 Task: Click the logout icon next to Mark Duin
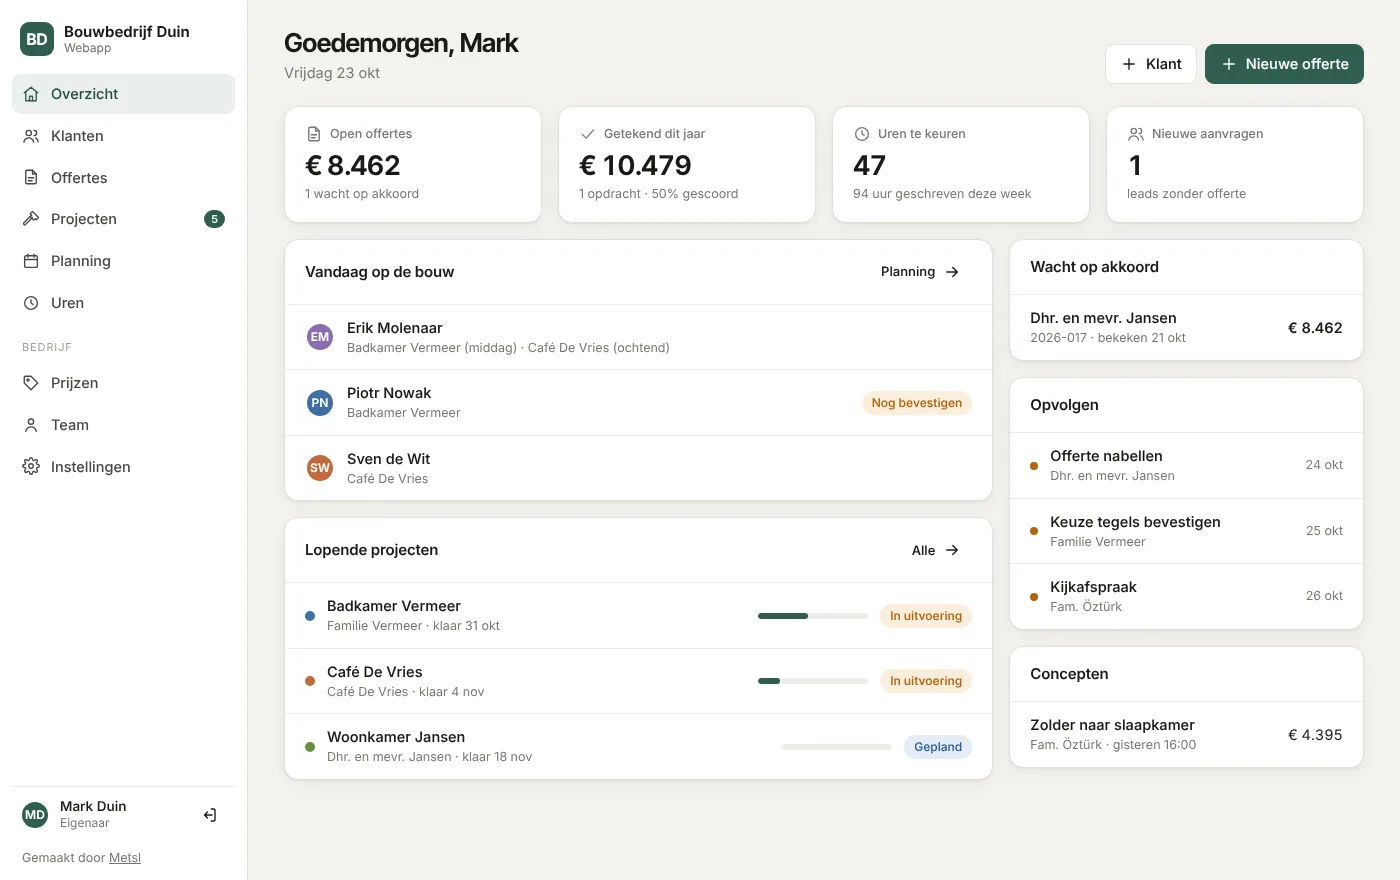tap(210, 815)
